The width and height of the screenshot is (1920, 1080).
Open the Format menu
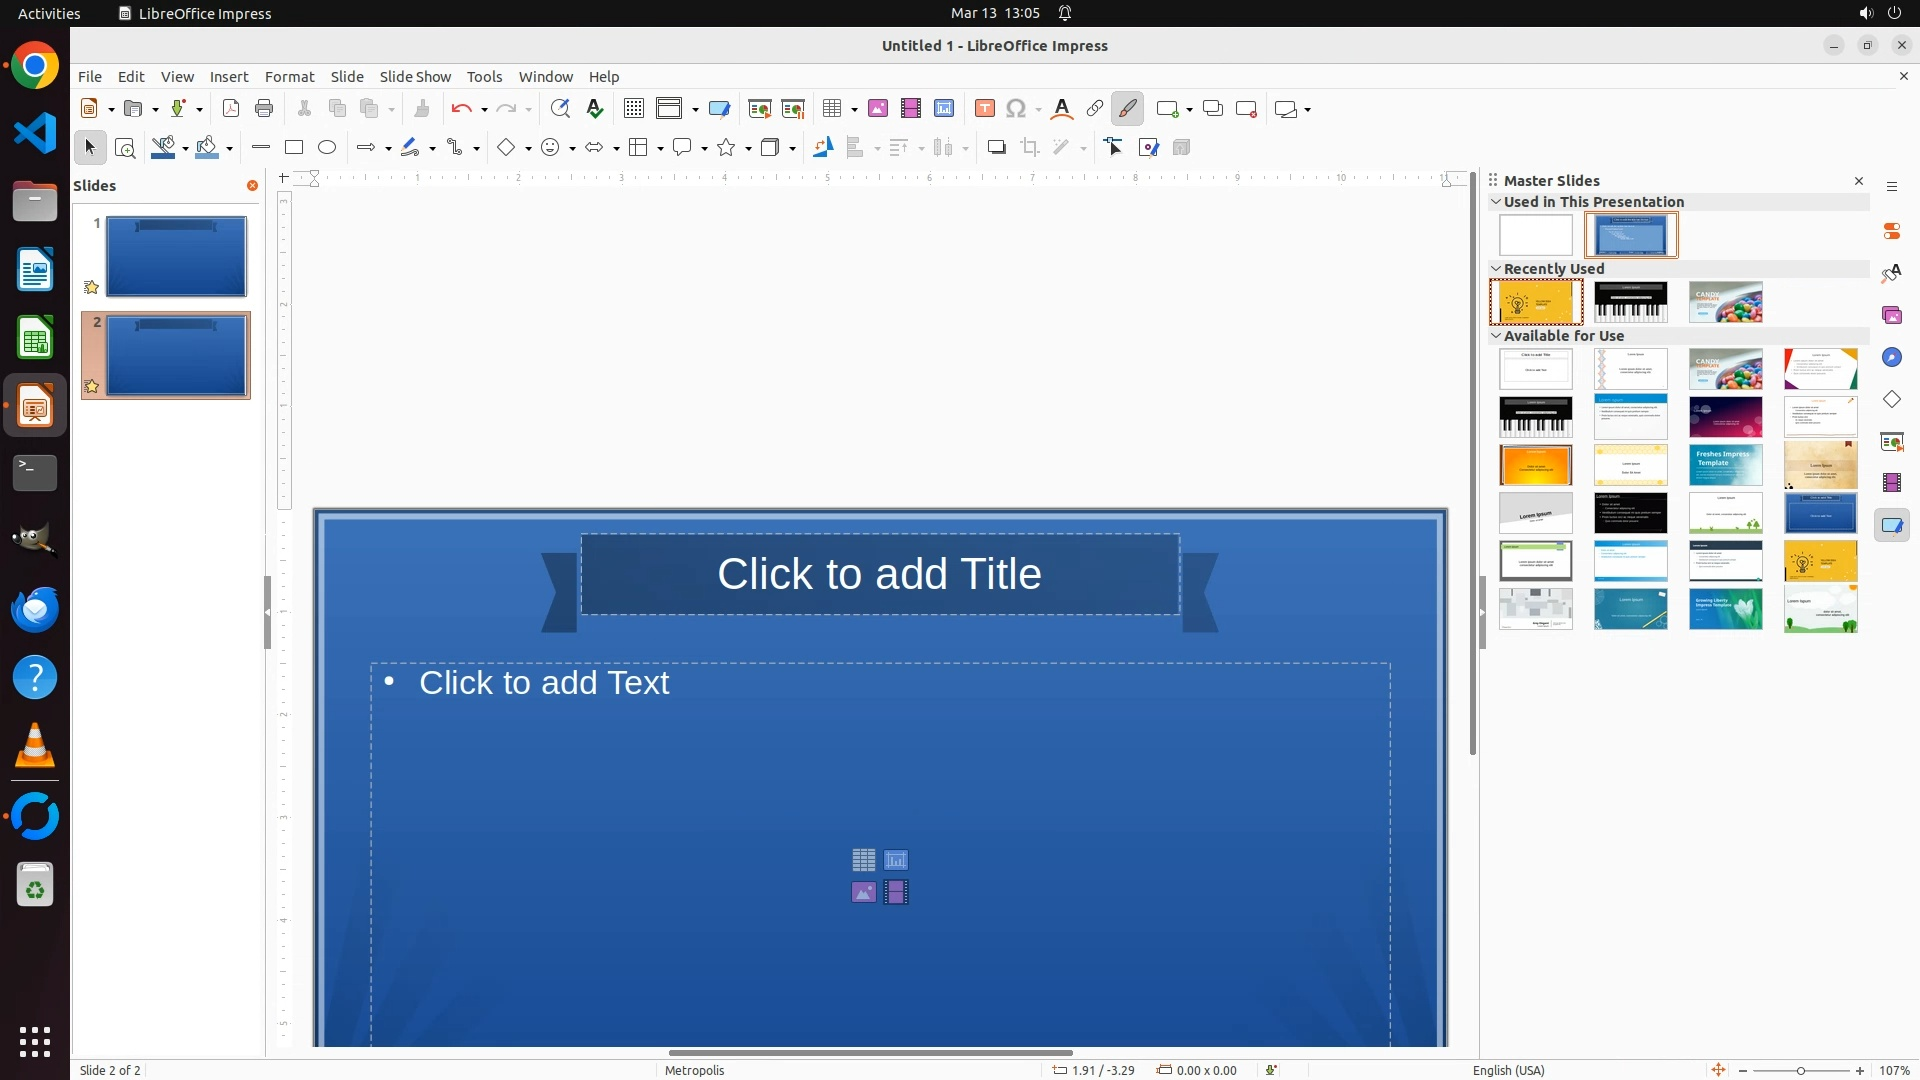pos(289,77)
